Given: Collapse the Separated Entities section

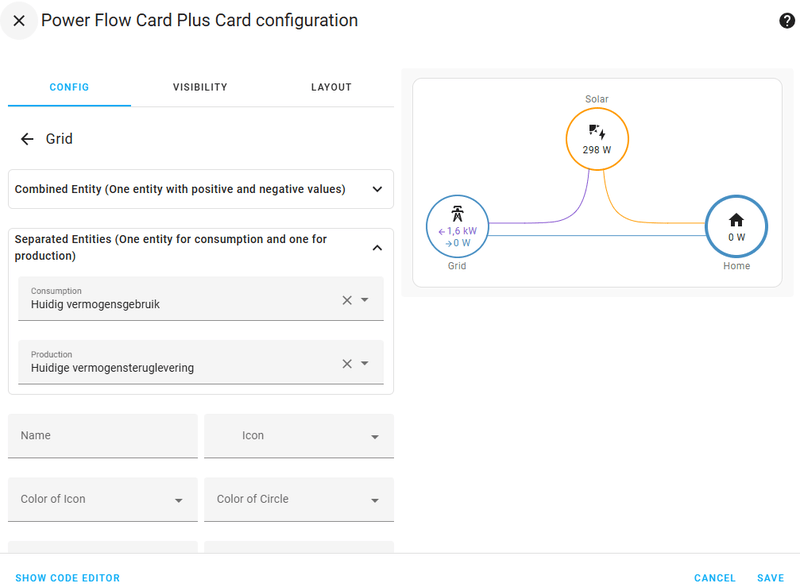Looking at the screenshot, I should (x=377, y=247).
